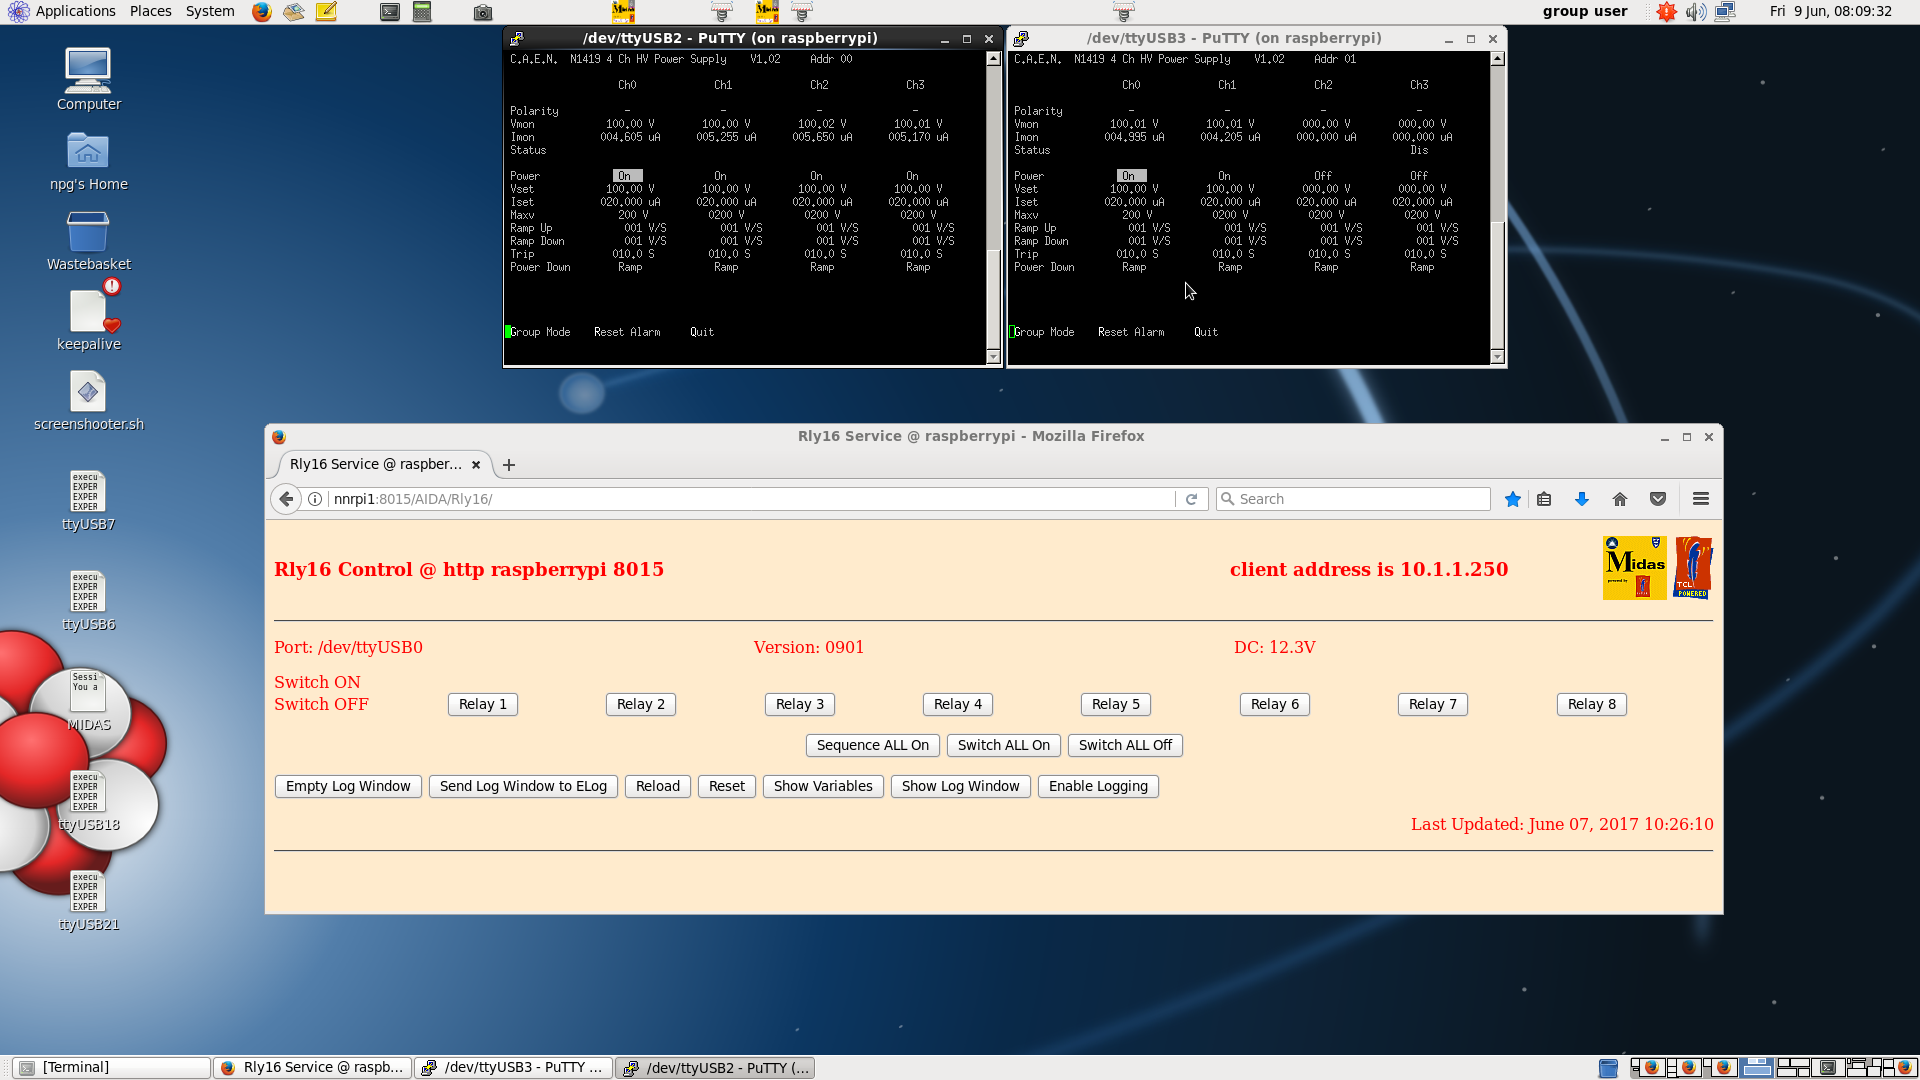Click the show bookmarks list icon
This screenshot has height=1080, width=1920.
click(x=1545, y=499)
